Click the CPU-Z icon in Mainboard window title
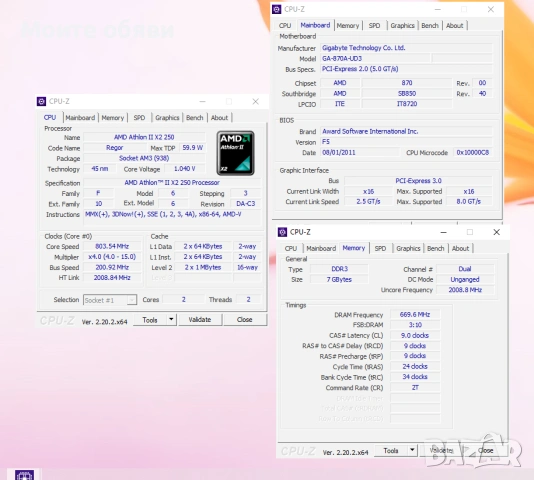Viewport: 534px width, 480px height. 277,9
